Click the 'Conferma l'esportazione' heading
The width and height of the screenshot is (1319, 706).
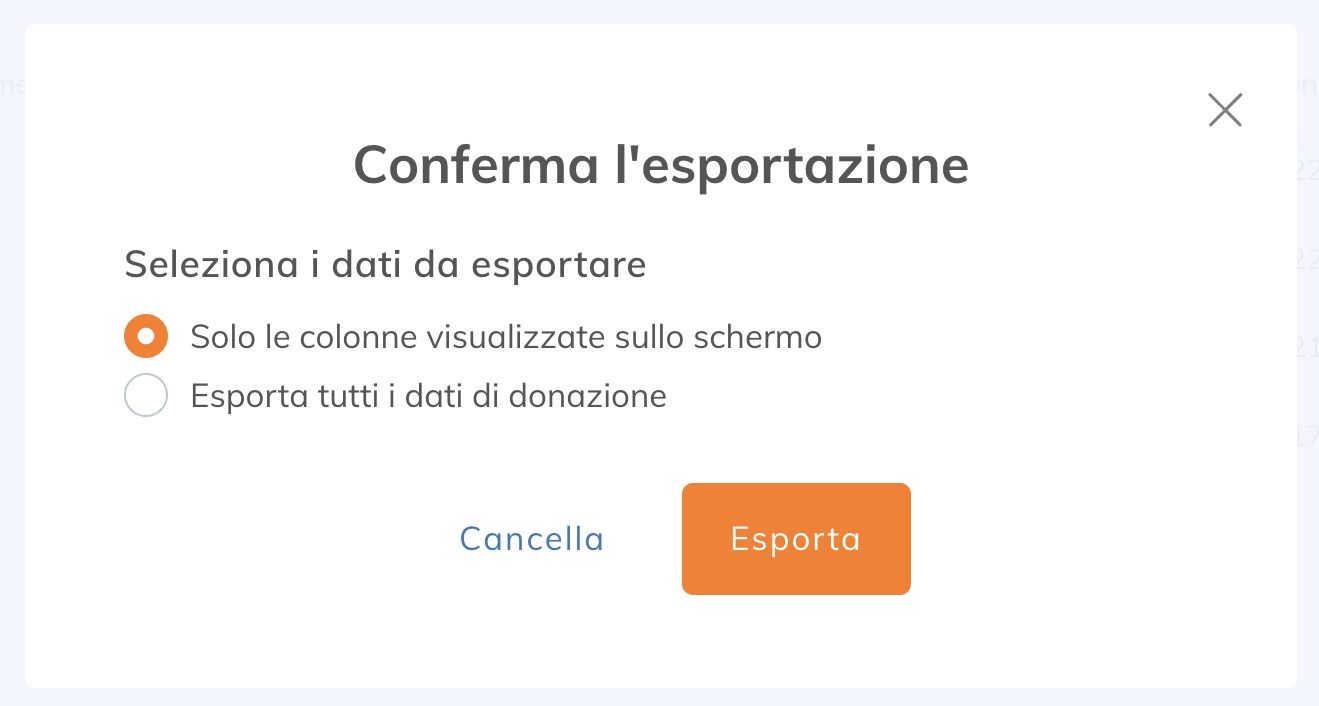661,165
